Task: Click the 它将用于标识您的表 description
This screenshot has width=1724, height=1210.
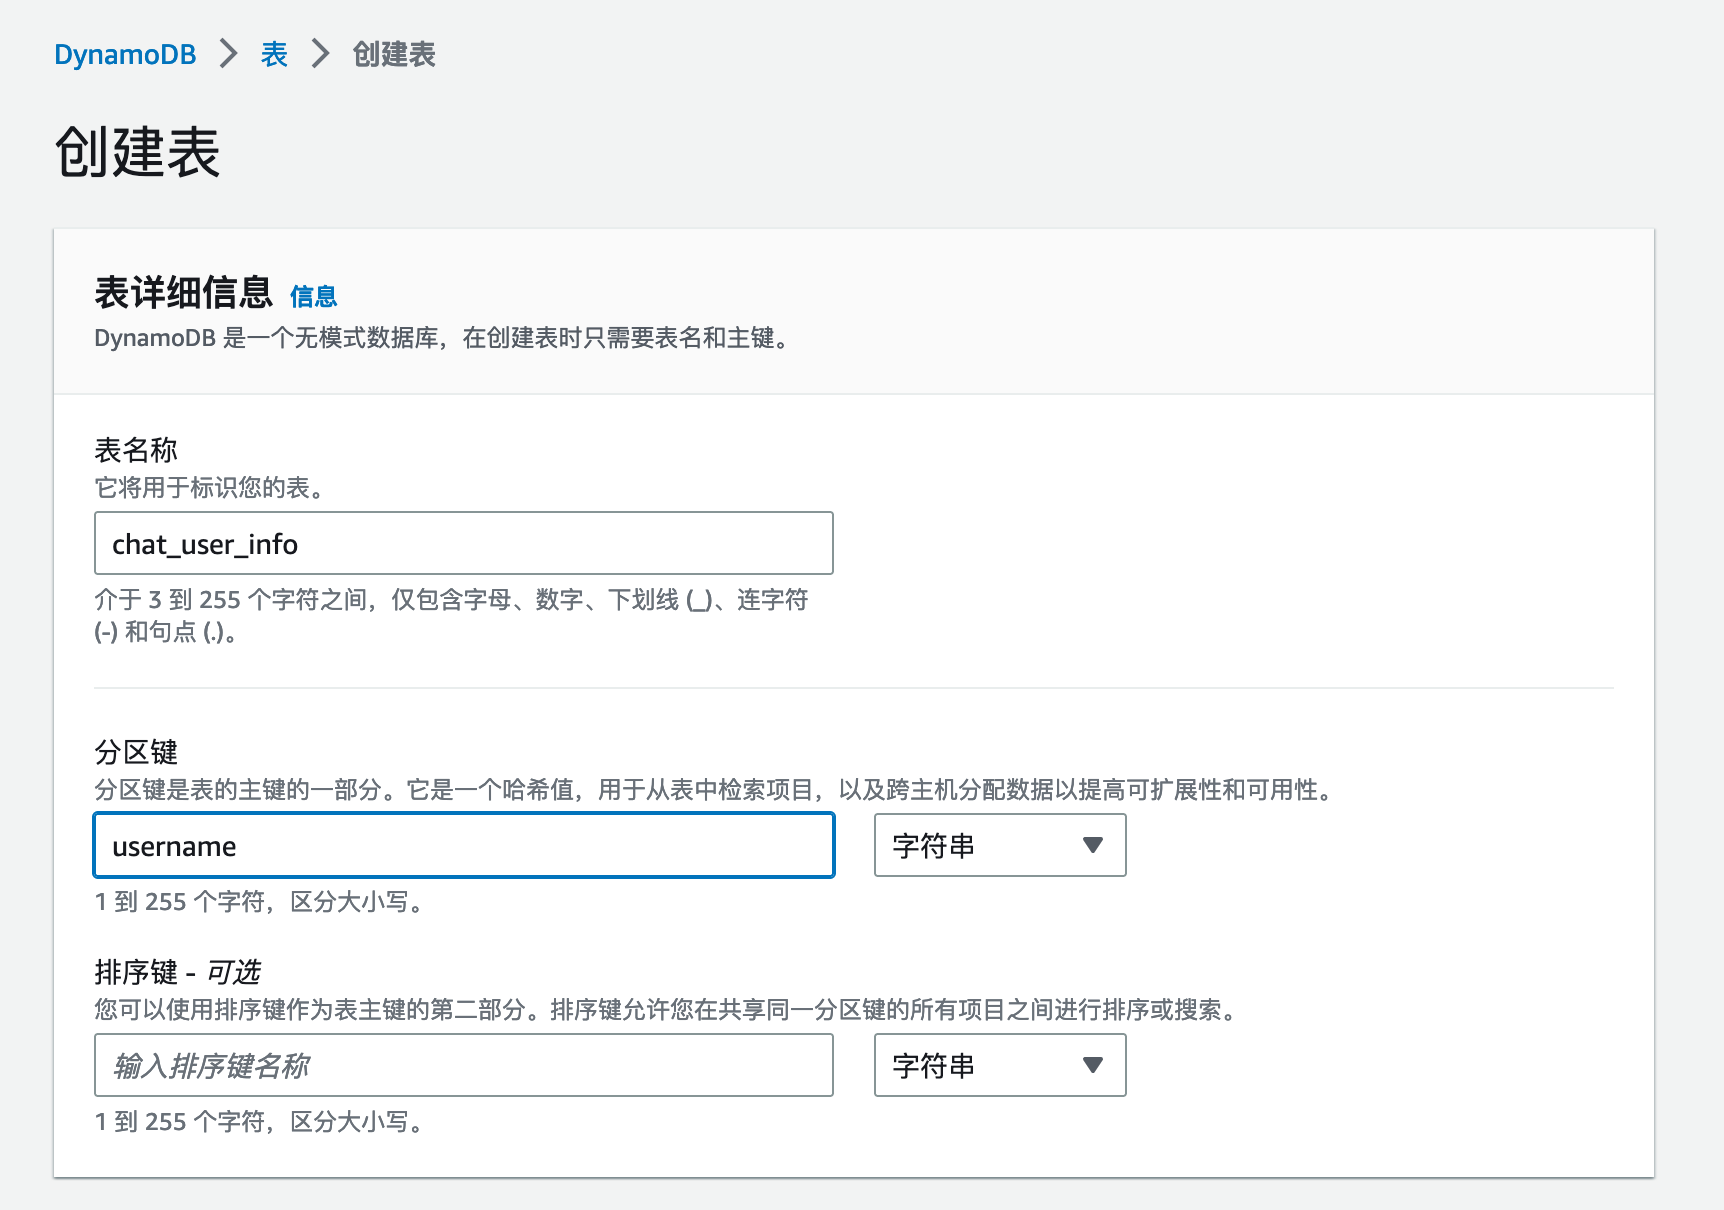Action: coord(209,488)
